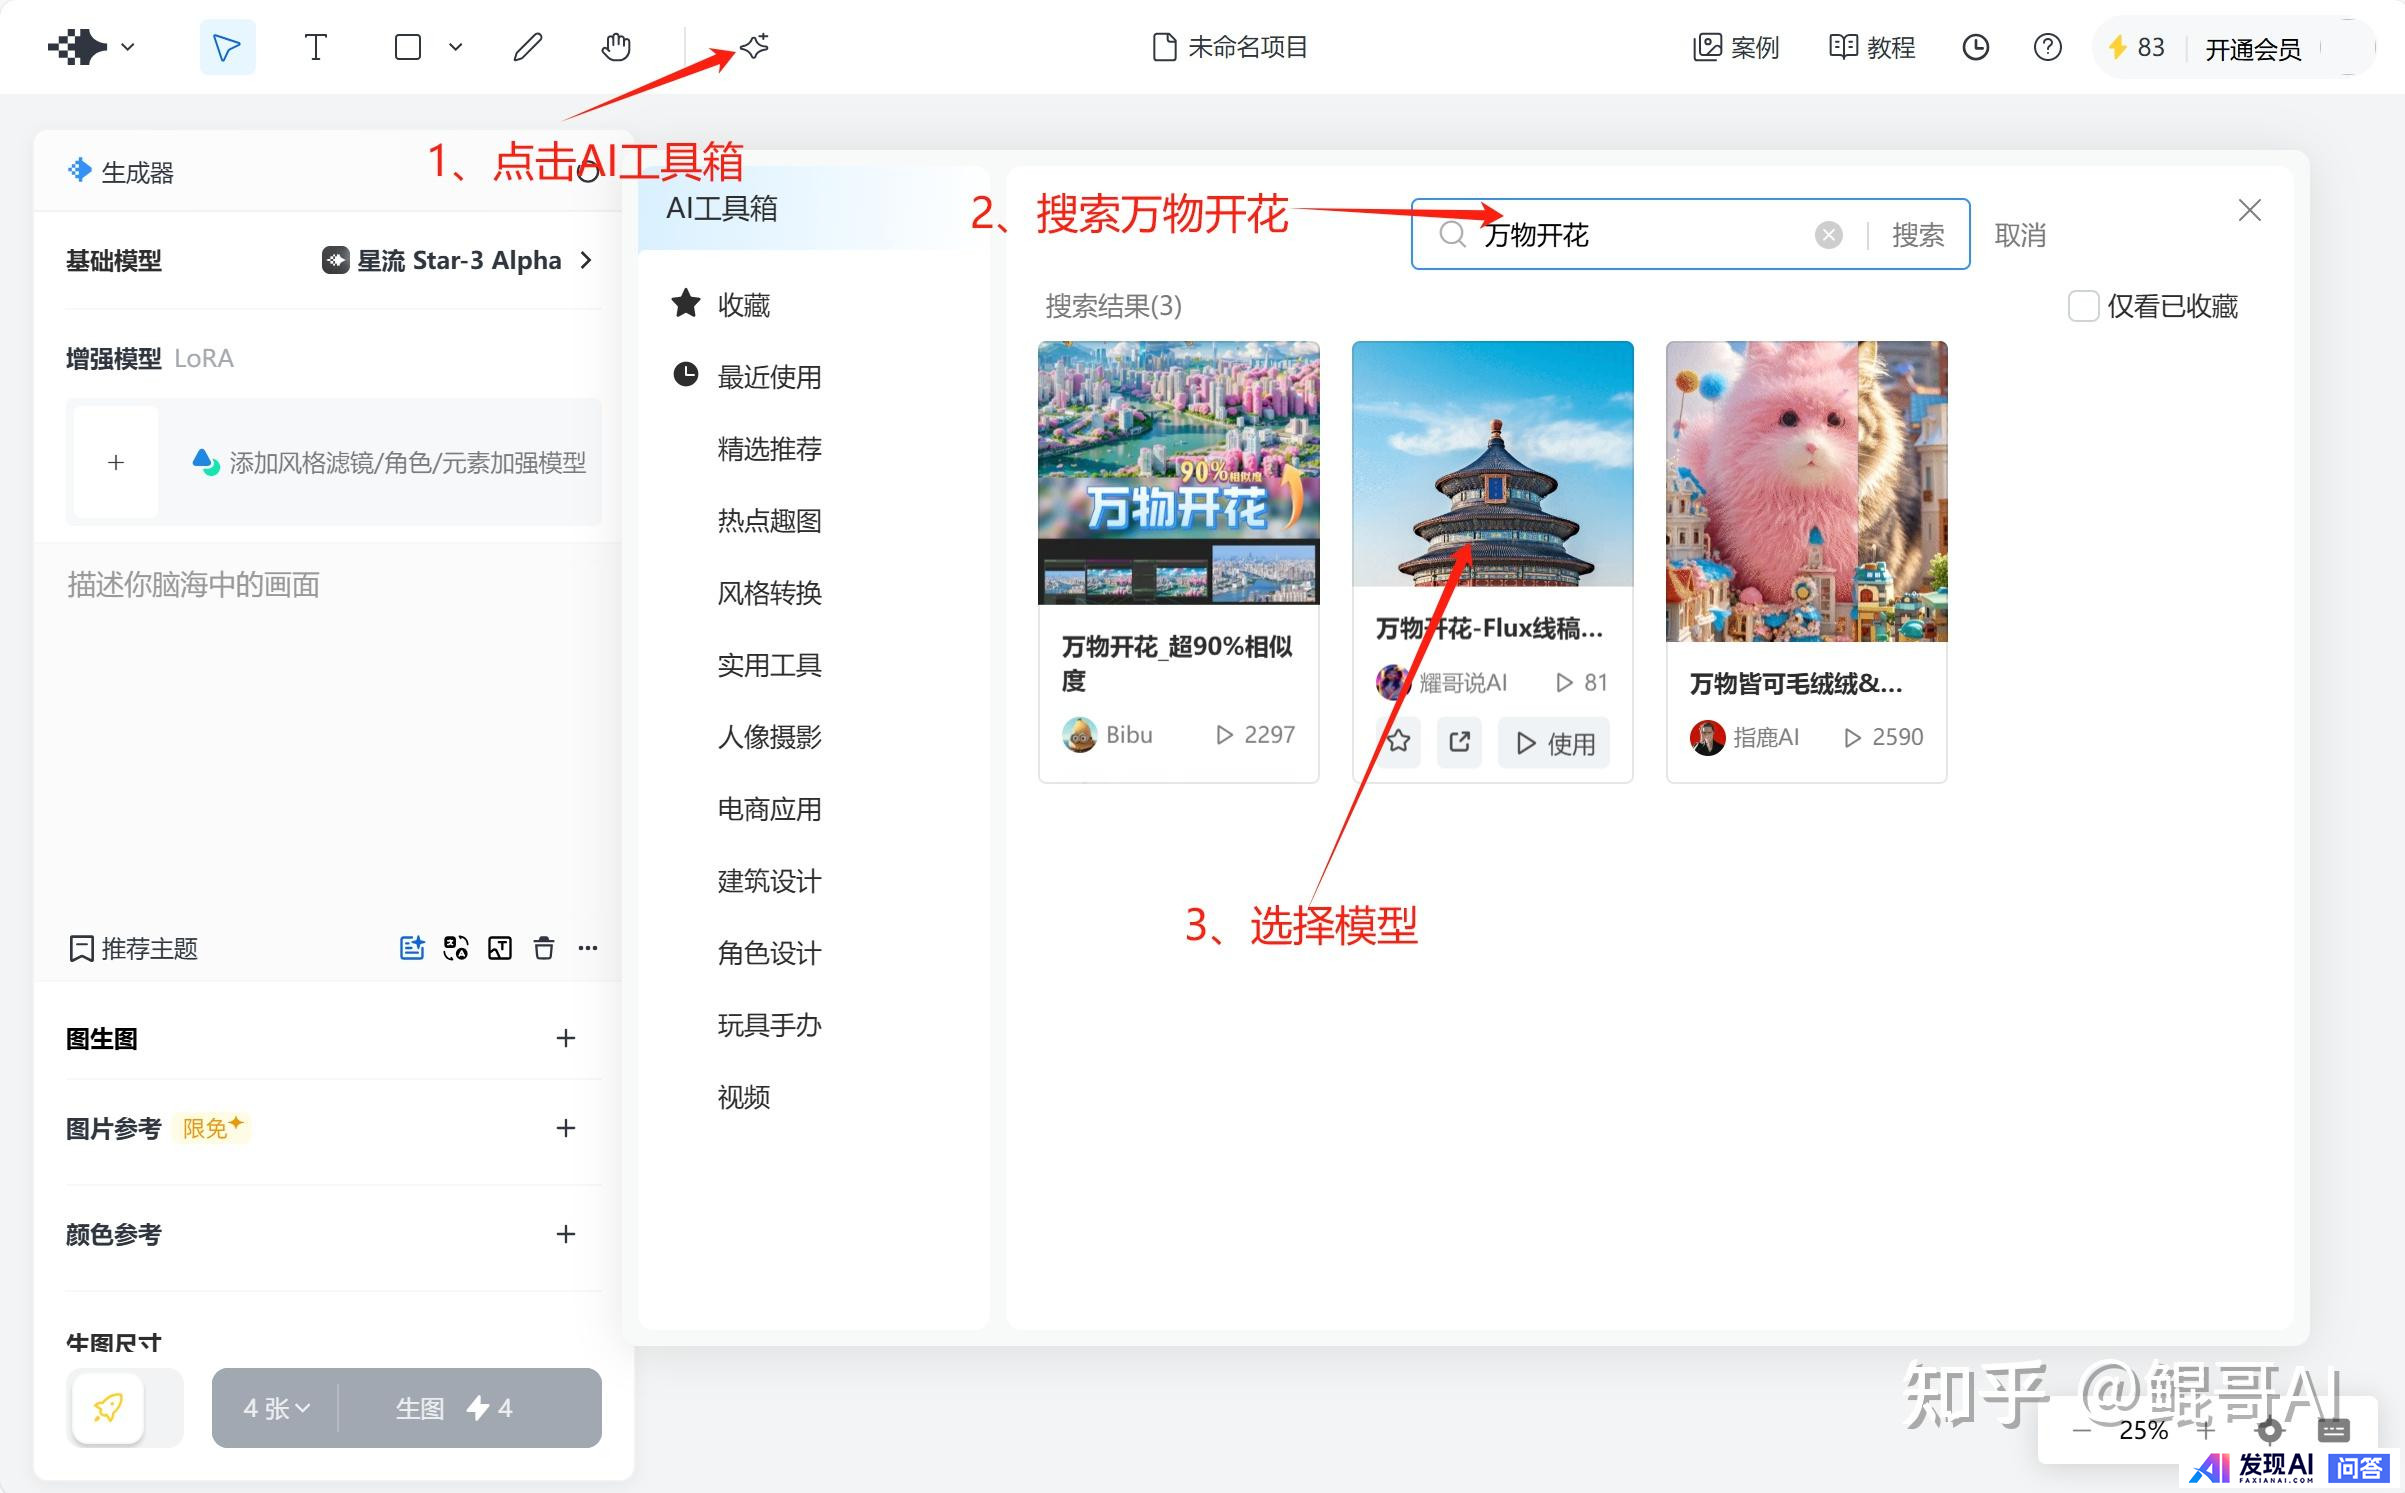Open the history clock icon
This screenshot has width=2405, height=1493.
coord(1975,47)
